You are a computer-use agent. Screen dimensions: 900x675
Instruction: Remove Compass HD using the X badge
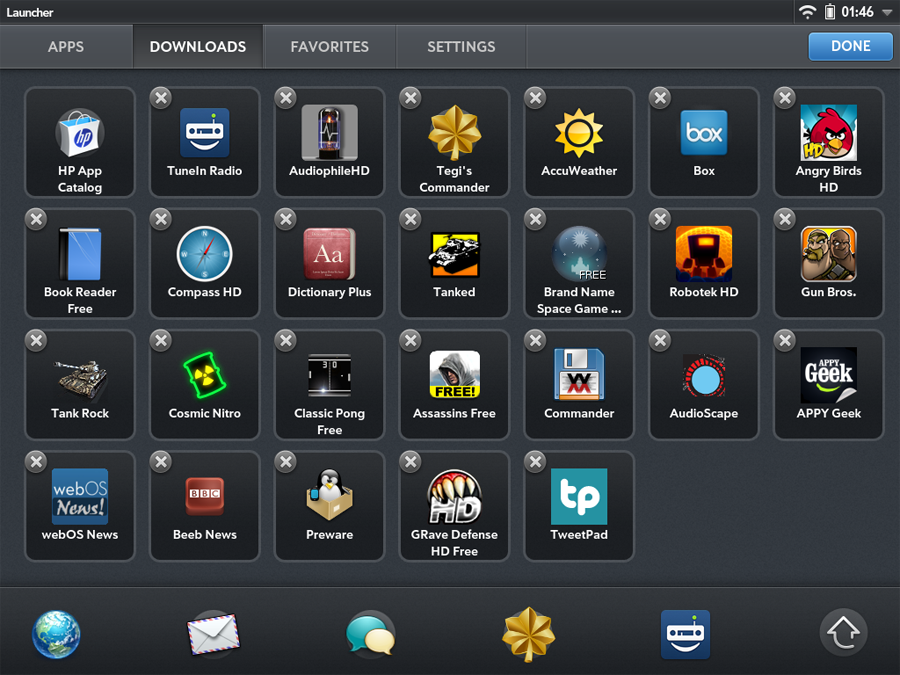coord(161,219)
